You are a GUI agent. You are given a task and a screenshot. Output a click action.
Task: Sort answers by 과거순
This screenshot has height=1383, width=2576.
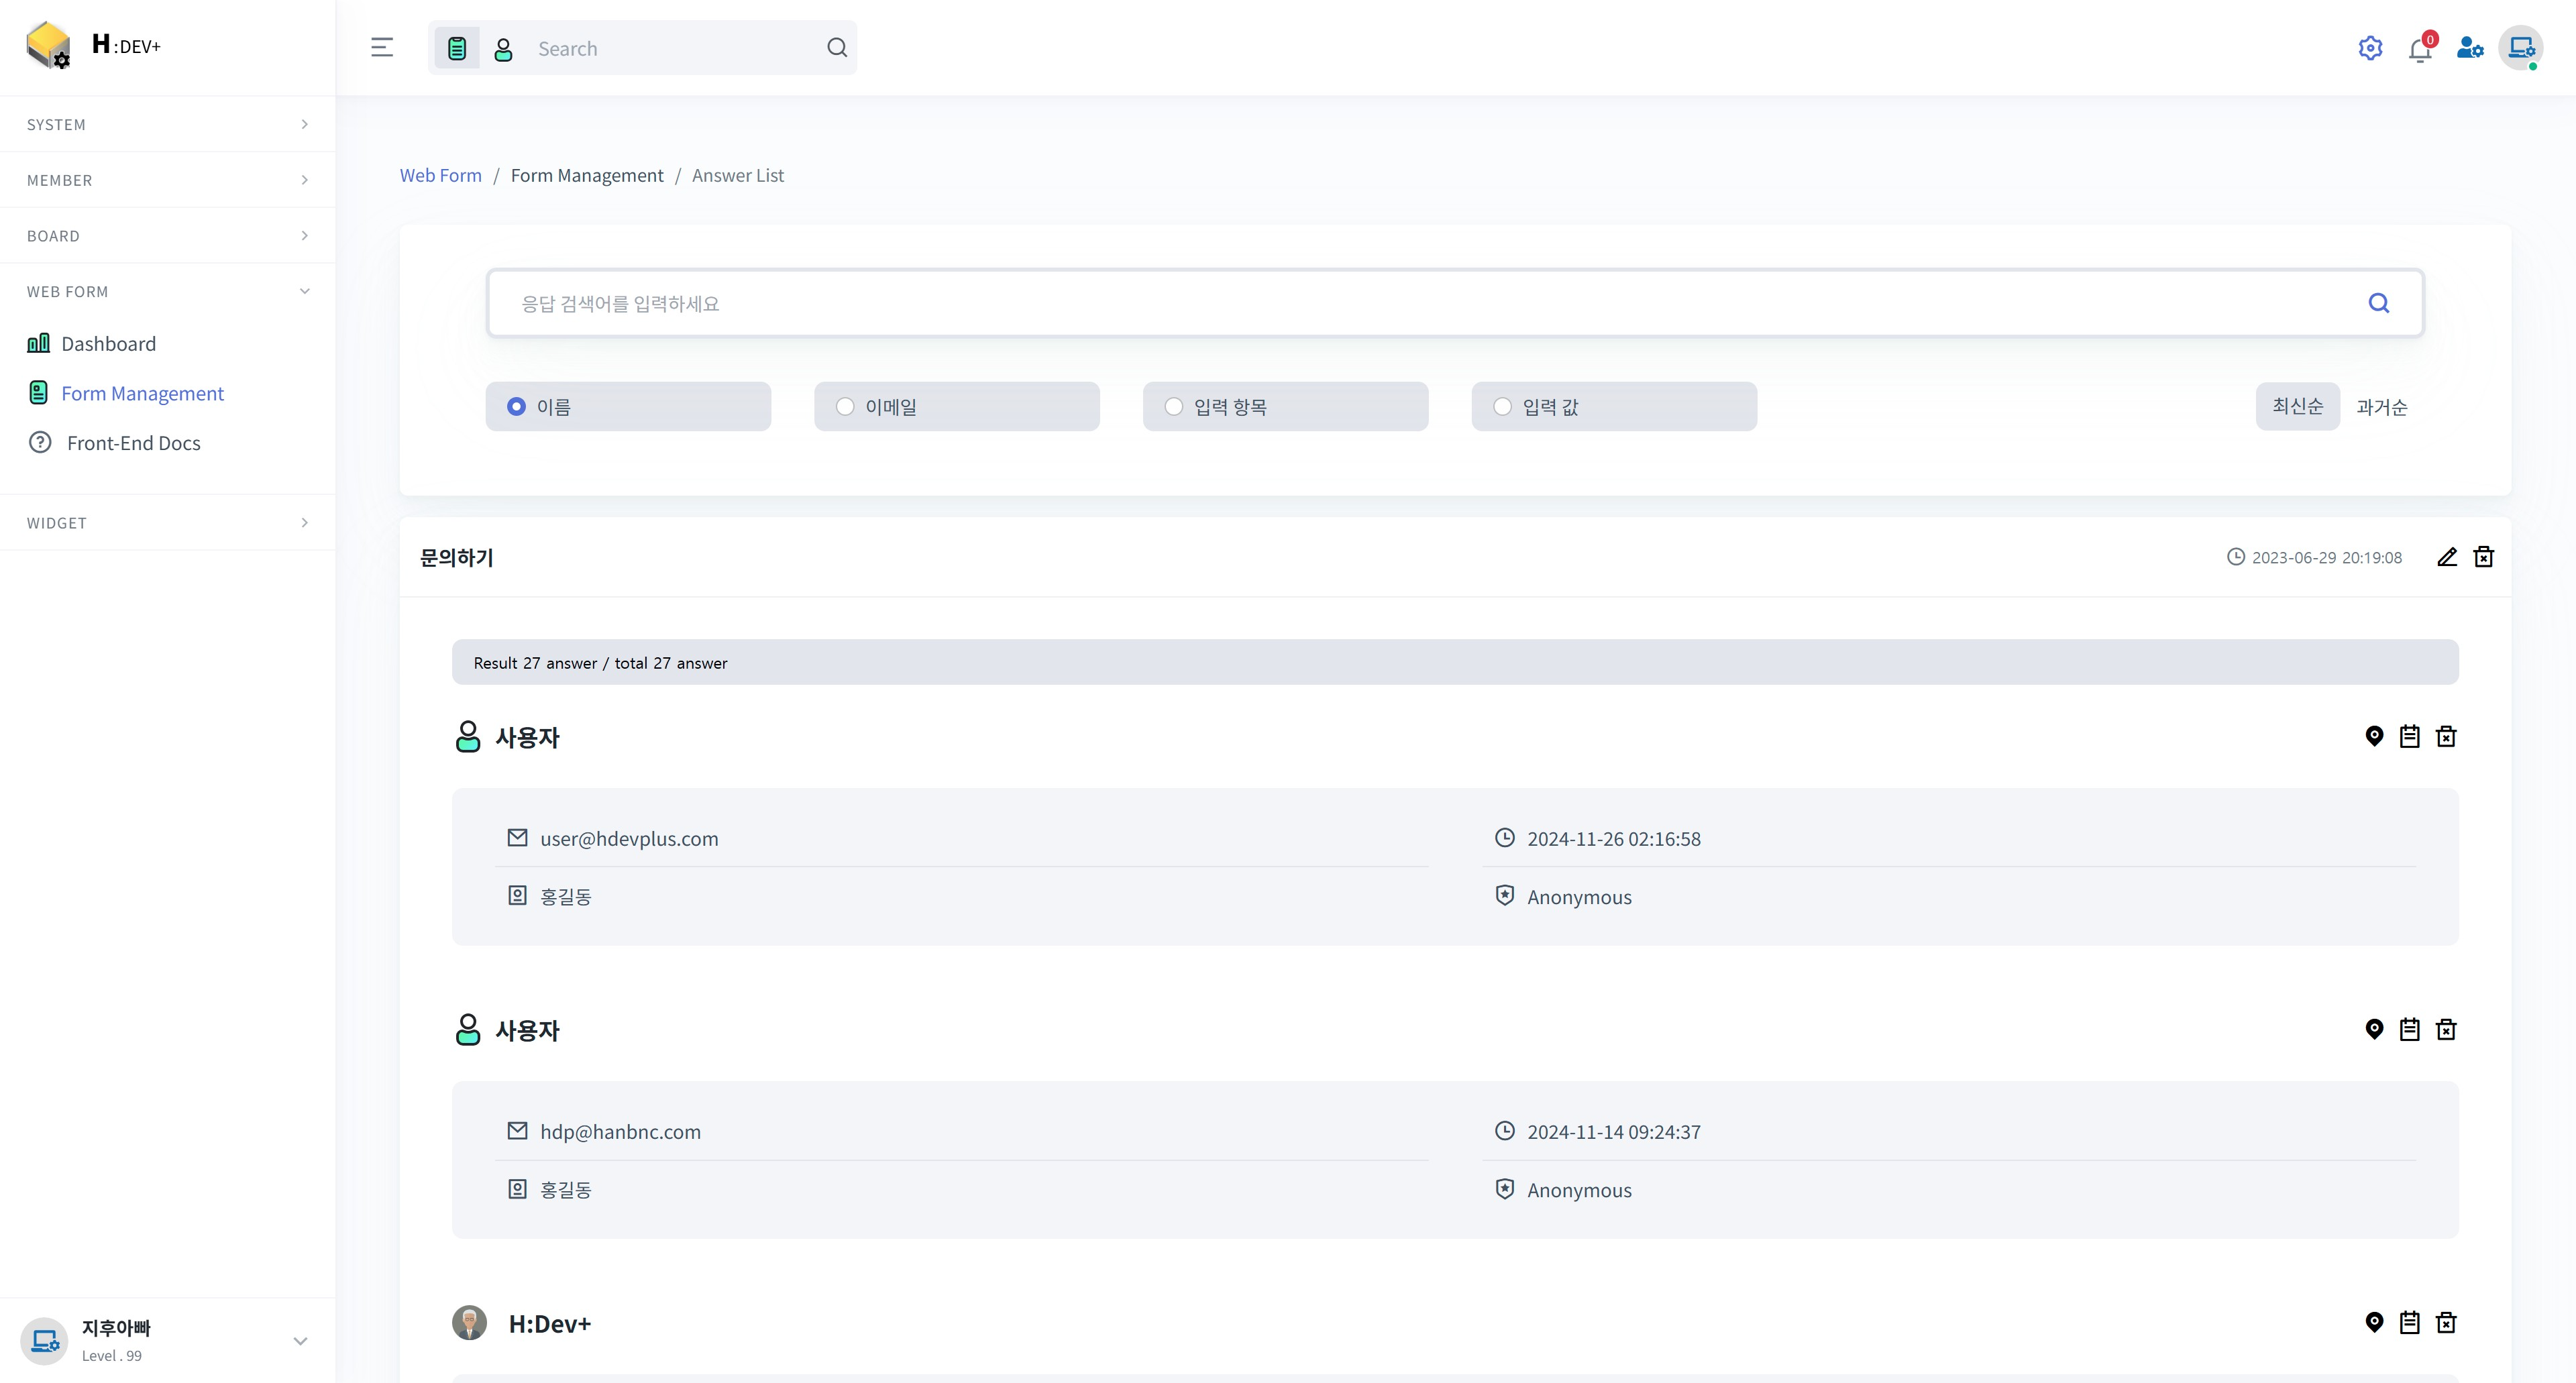click(2382, 407)
